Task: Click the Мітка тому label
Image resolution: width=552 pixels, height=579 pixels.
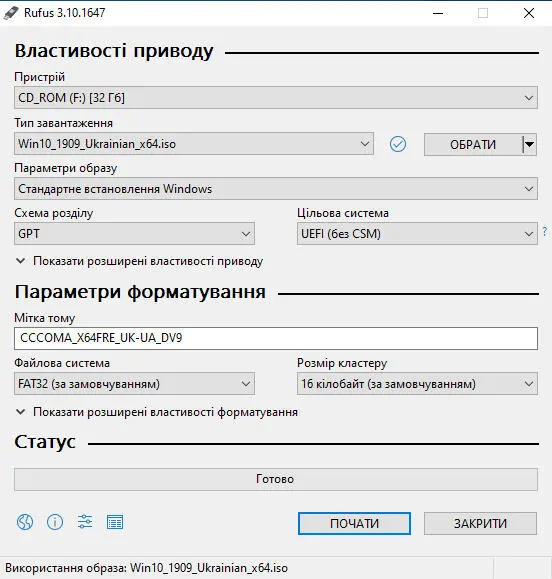Action: point(45,318)
